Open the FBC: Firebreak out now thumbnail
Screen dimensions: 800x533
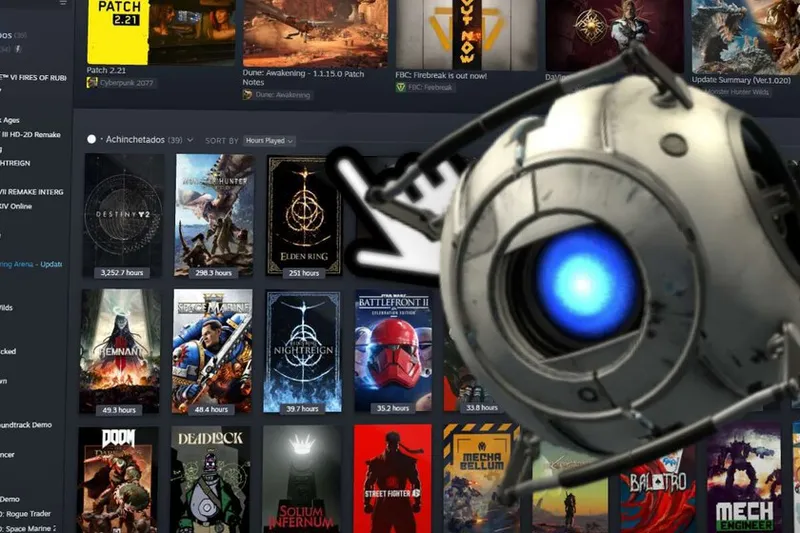pyautogui.click(x=466, y=35)
